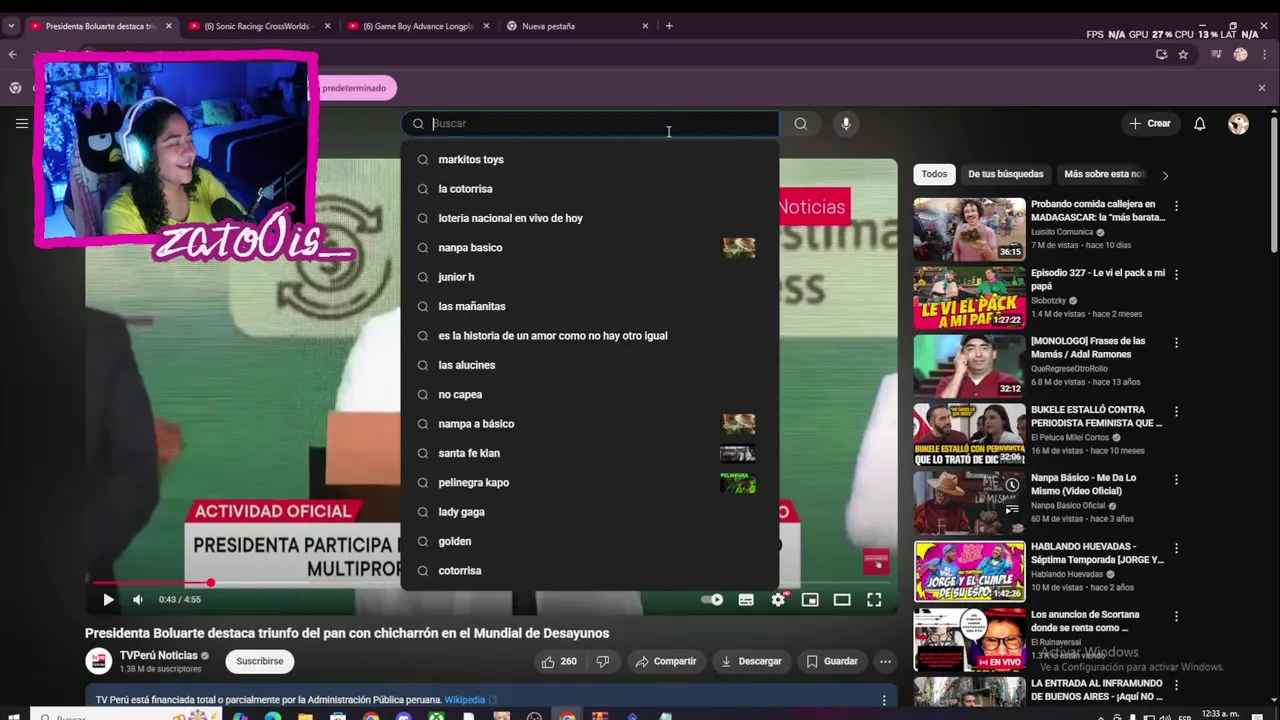This screenshot has width=1280, height=720.
Task: Choose suggestion 'golden'
Action: pos(590,541)
